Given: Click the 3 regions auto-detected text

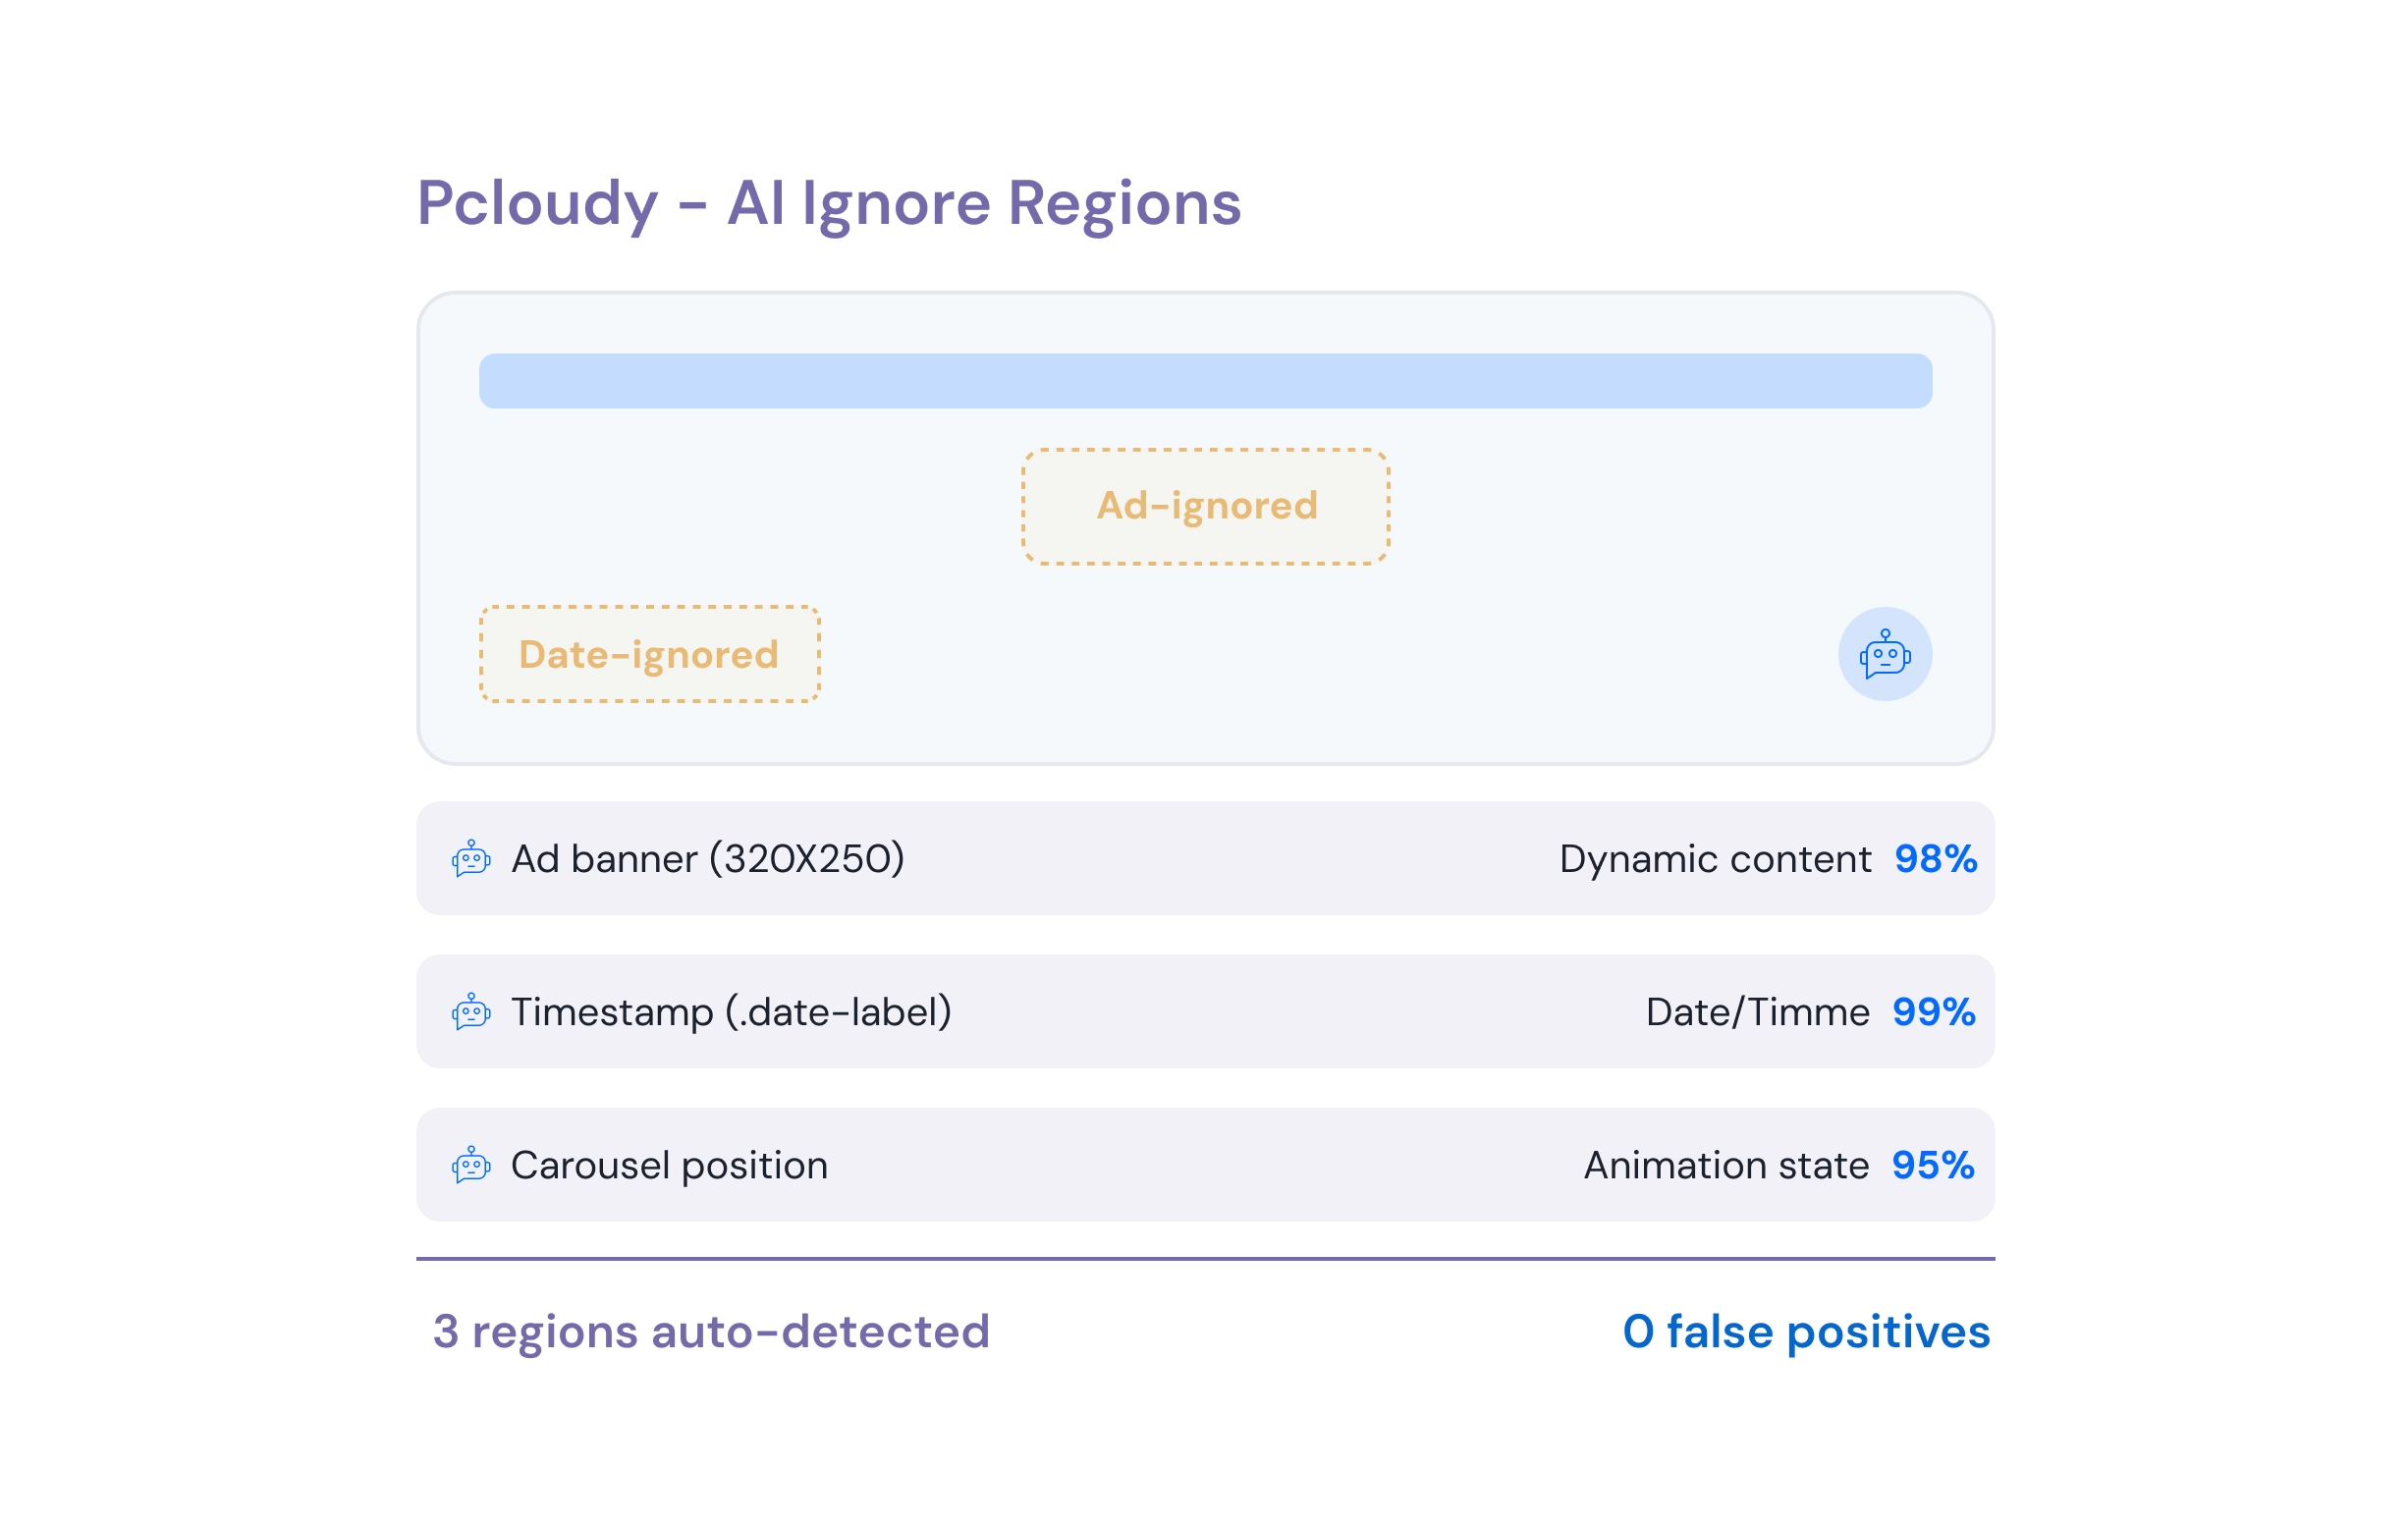Looking at the screenshot, I should click(711, 1332).
